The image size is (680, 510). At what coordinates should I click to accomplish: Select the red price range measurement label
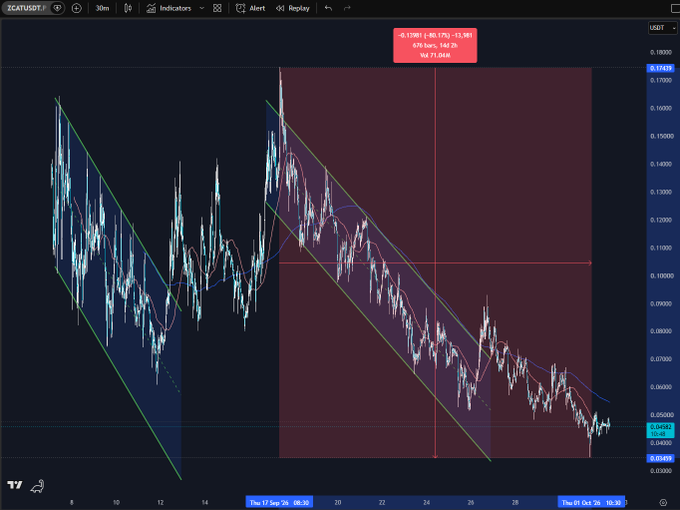pyautogui.click(x=435, y=46)
